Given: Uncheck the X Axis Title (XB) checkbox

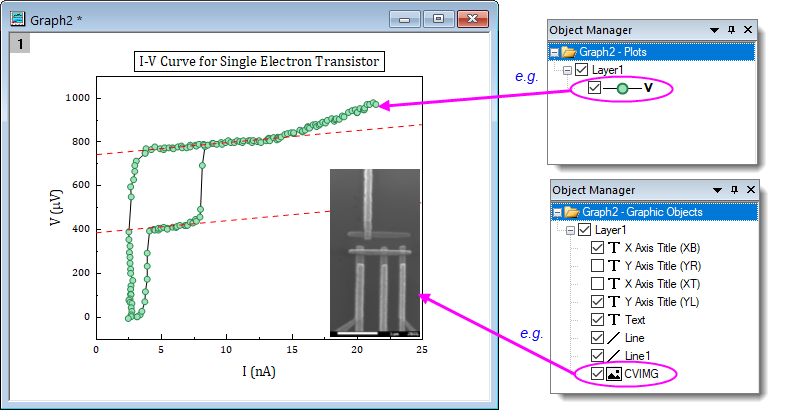Looking at the screenshot, I should 598,247.
